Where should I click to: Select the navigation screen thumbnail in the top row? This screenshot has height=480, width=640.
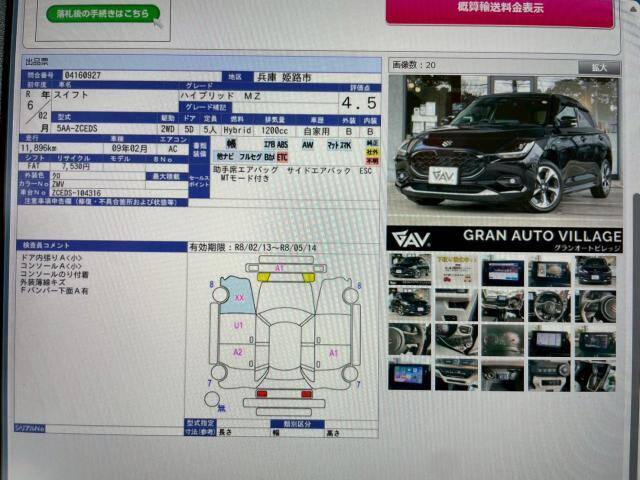pos(502,271)
